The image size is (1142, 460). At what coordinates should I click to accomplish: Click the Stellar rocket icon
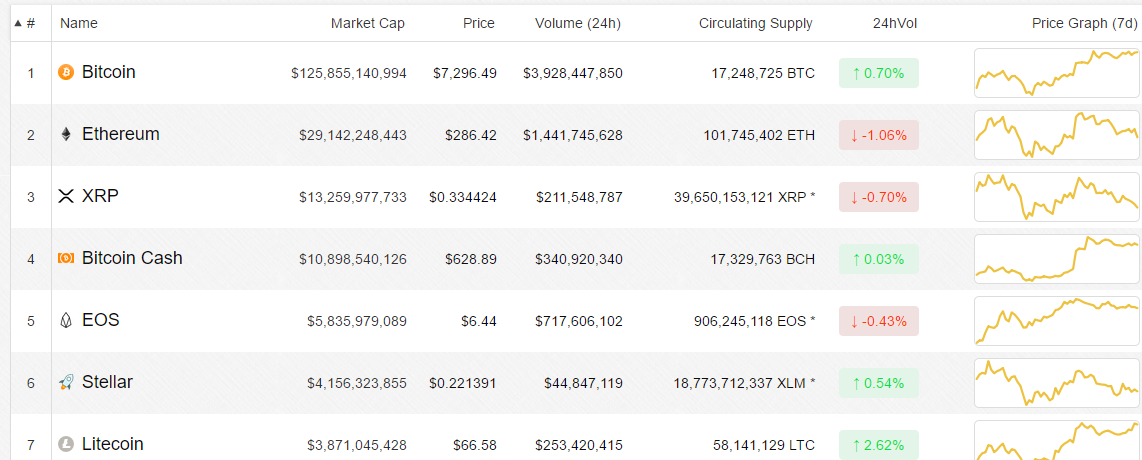click(67, 383)
